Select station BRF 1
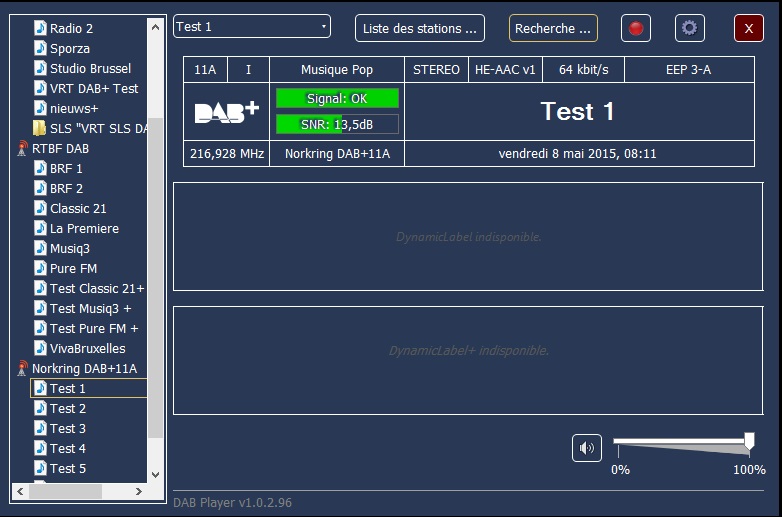Viewport: 782px width, 517px height. pyautogui.click(x=65, y=169)
